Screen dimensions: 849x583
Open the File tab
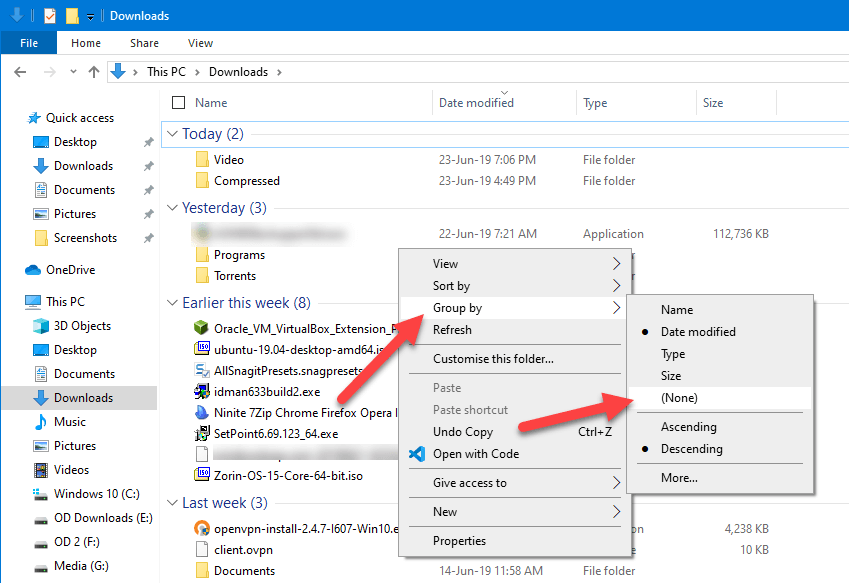click(x=29, y=43)
